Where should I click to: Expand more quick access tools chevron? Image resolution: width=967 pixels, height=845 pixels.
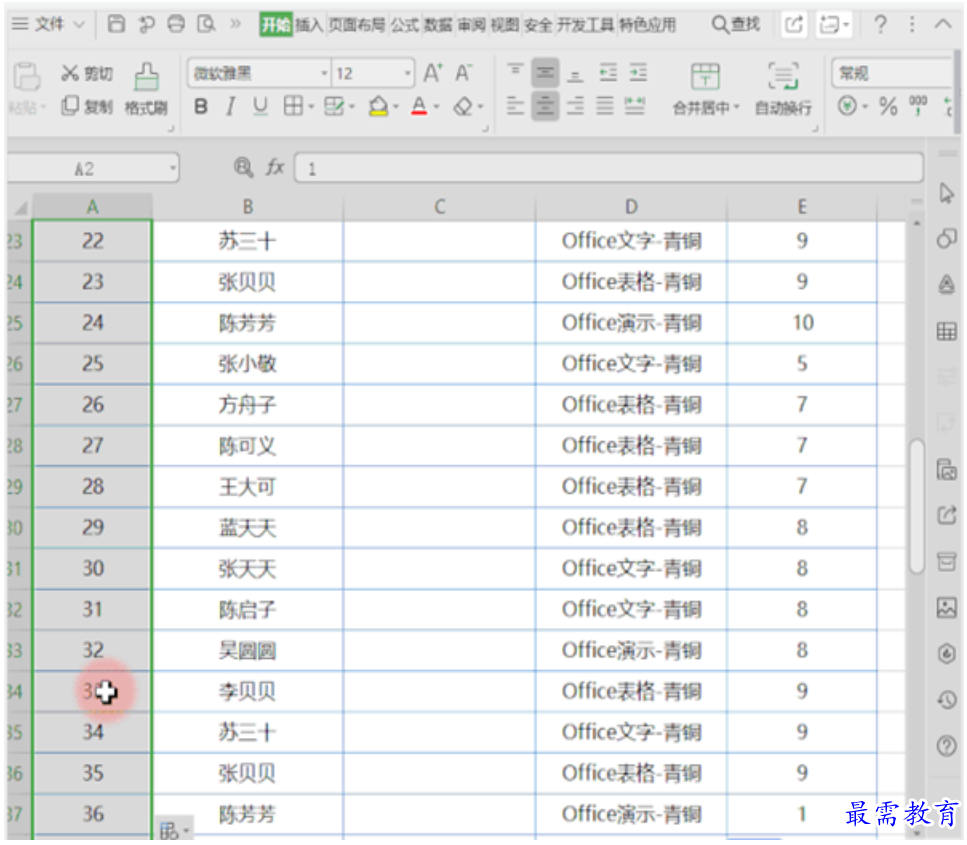pos(236,24)
